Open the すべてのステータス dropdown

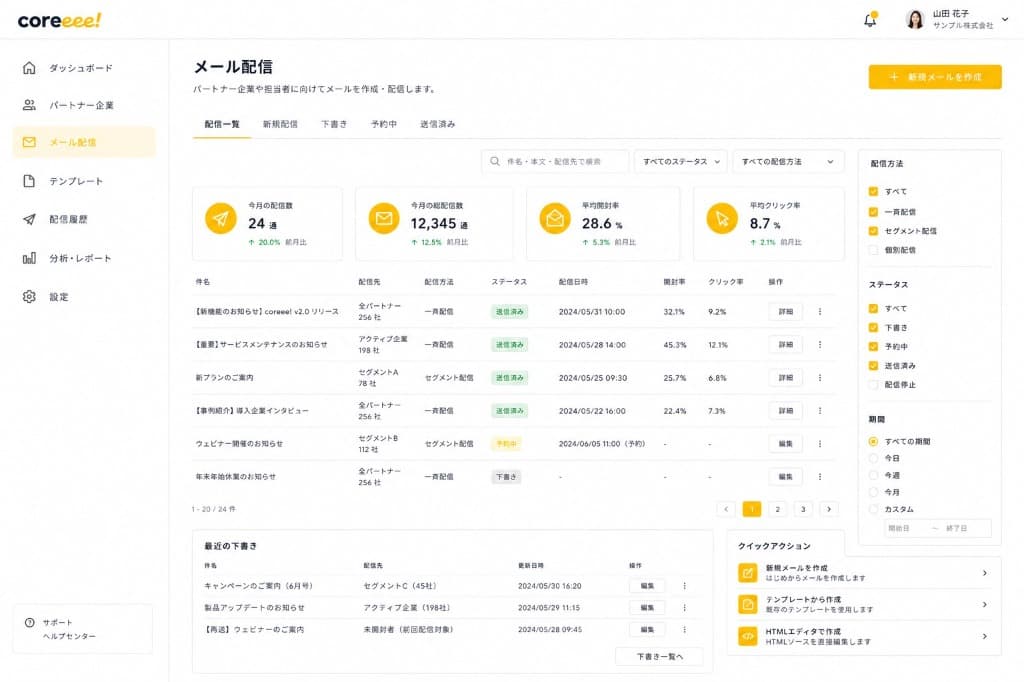click(680, 161)
